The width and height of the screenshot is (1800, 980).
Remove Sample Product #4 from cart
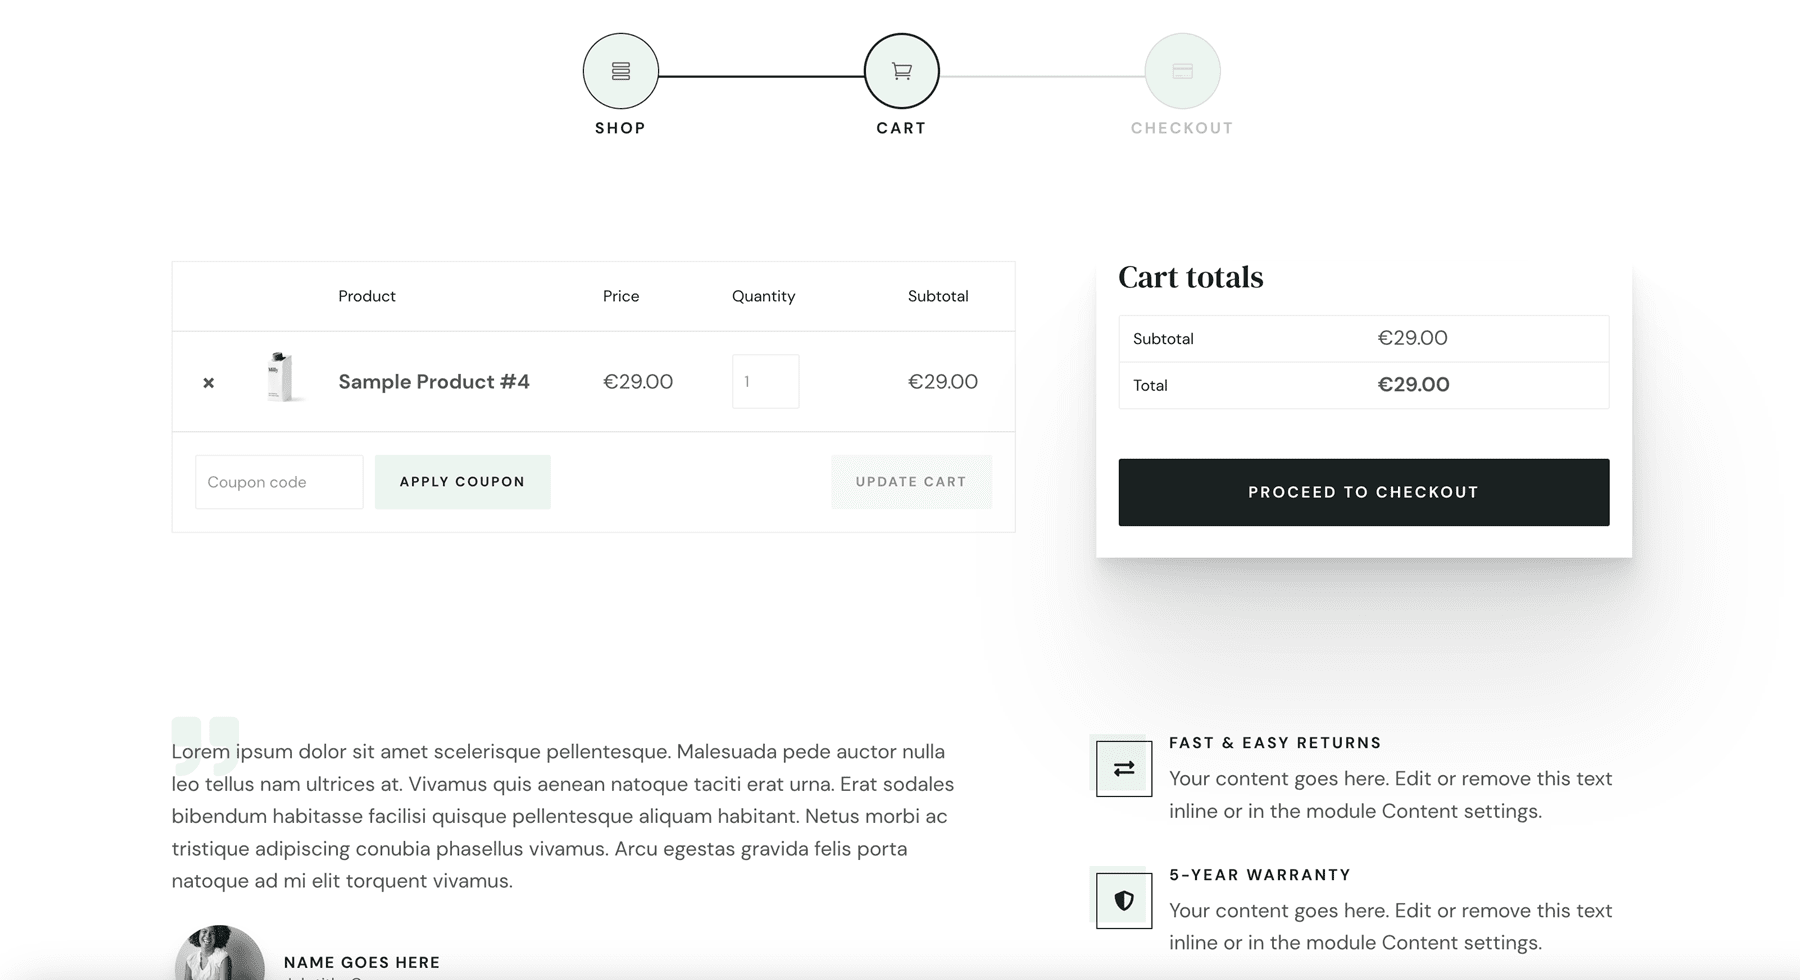[208, 382]
